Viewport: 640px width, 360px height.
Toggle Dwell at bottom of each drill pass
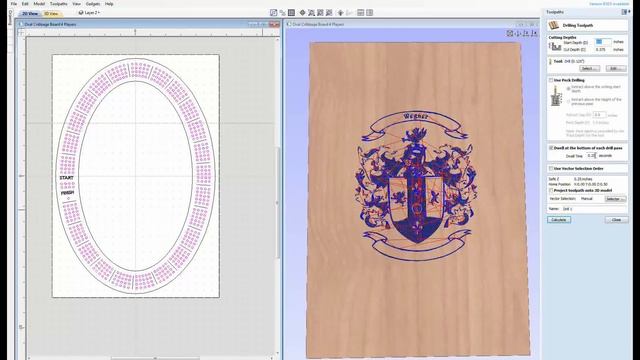(551, 148)
